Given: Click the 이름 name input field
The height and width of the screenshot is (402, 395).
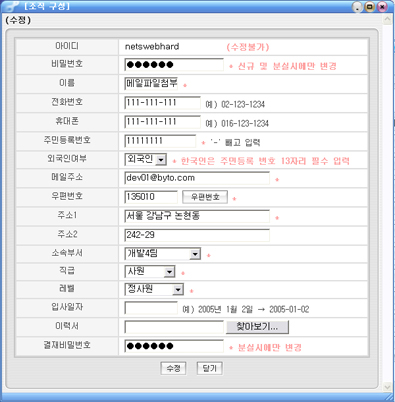Looking at the screenshot, I should pyautogui.click(x=151, y=83).
